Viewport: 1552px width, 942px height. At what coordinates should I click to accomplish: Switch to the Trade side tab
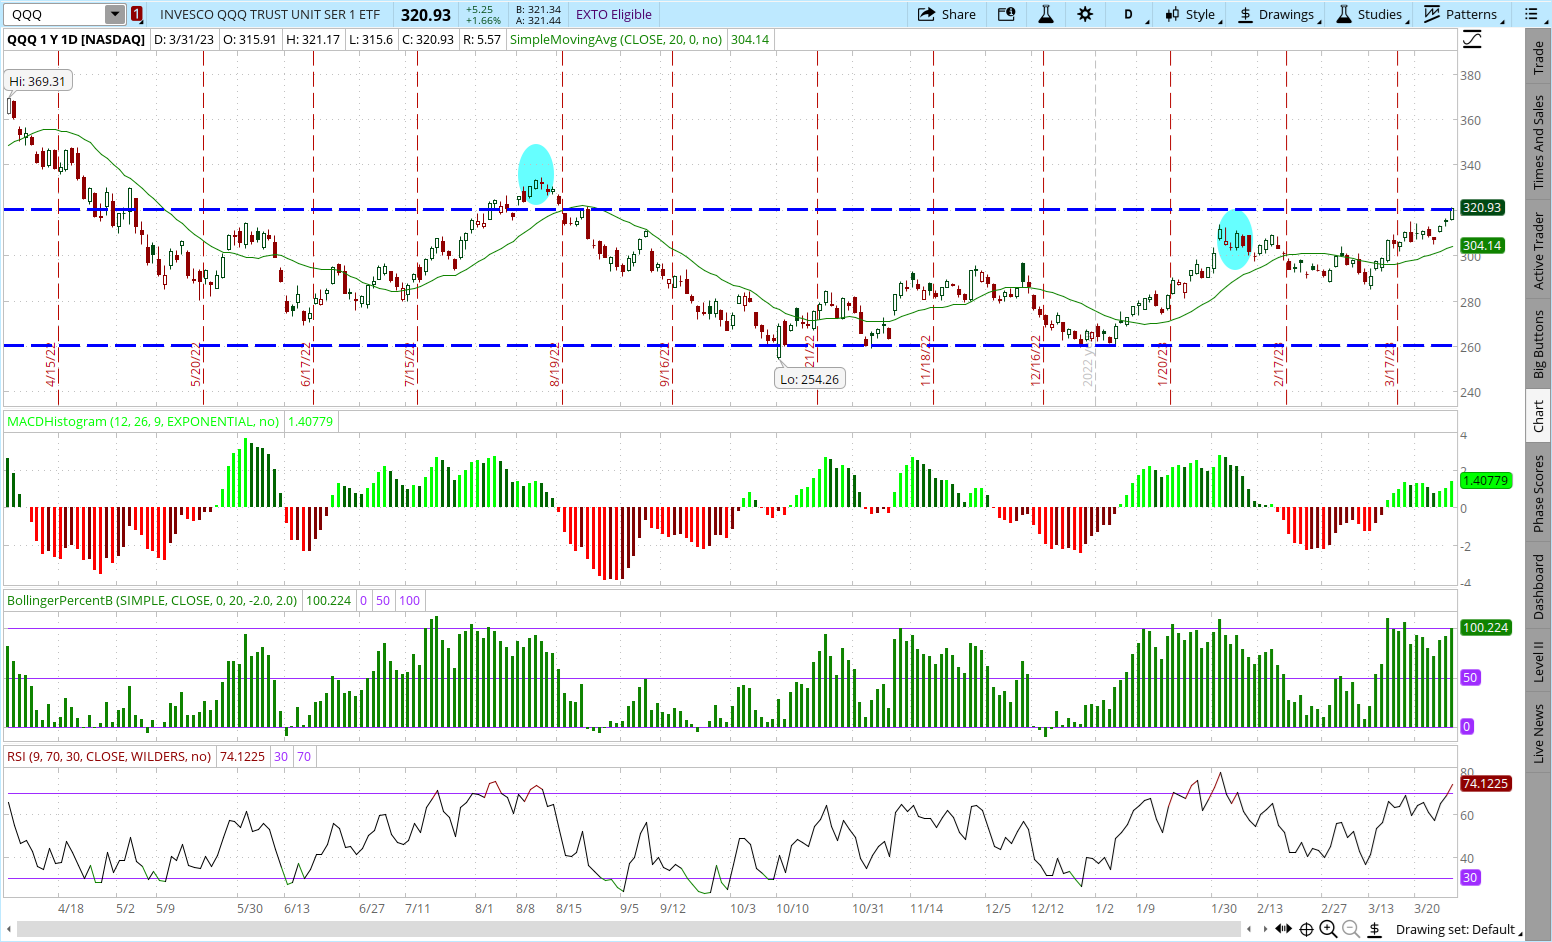click(1538, 57)
